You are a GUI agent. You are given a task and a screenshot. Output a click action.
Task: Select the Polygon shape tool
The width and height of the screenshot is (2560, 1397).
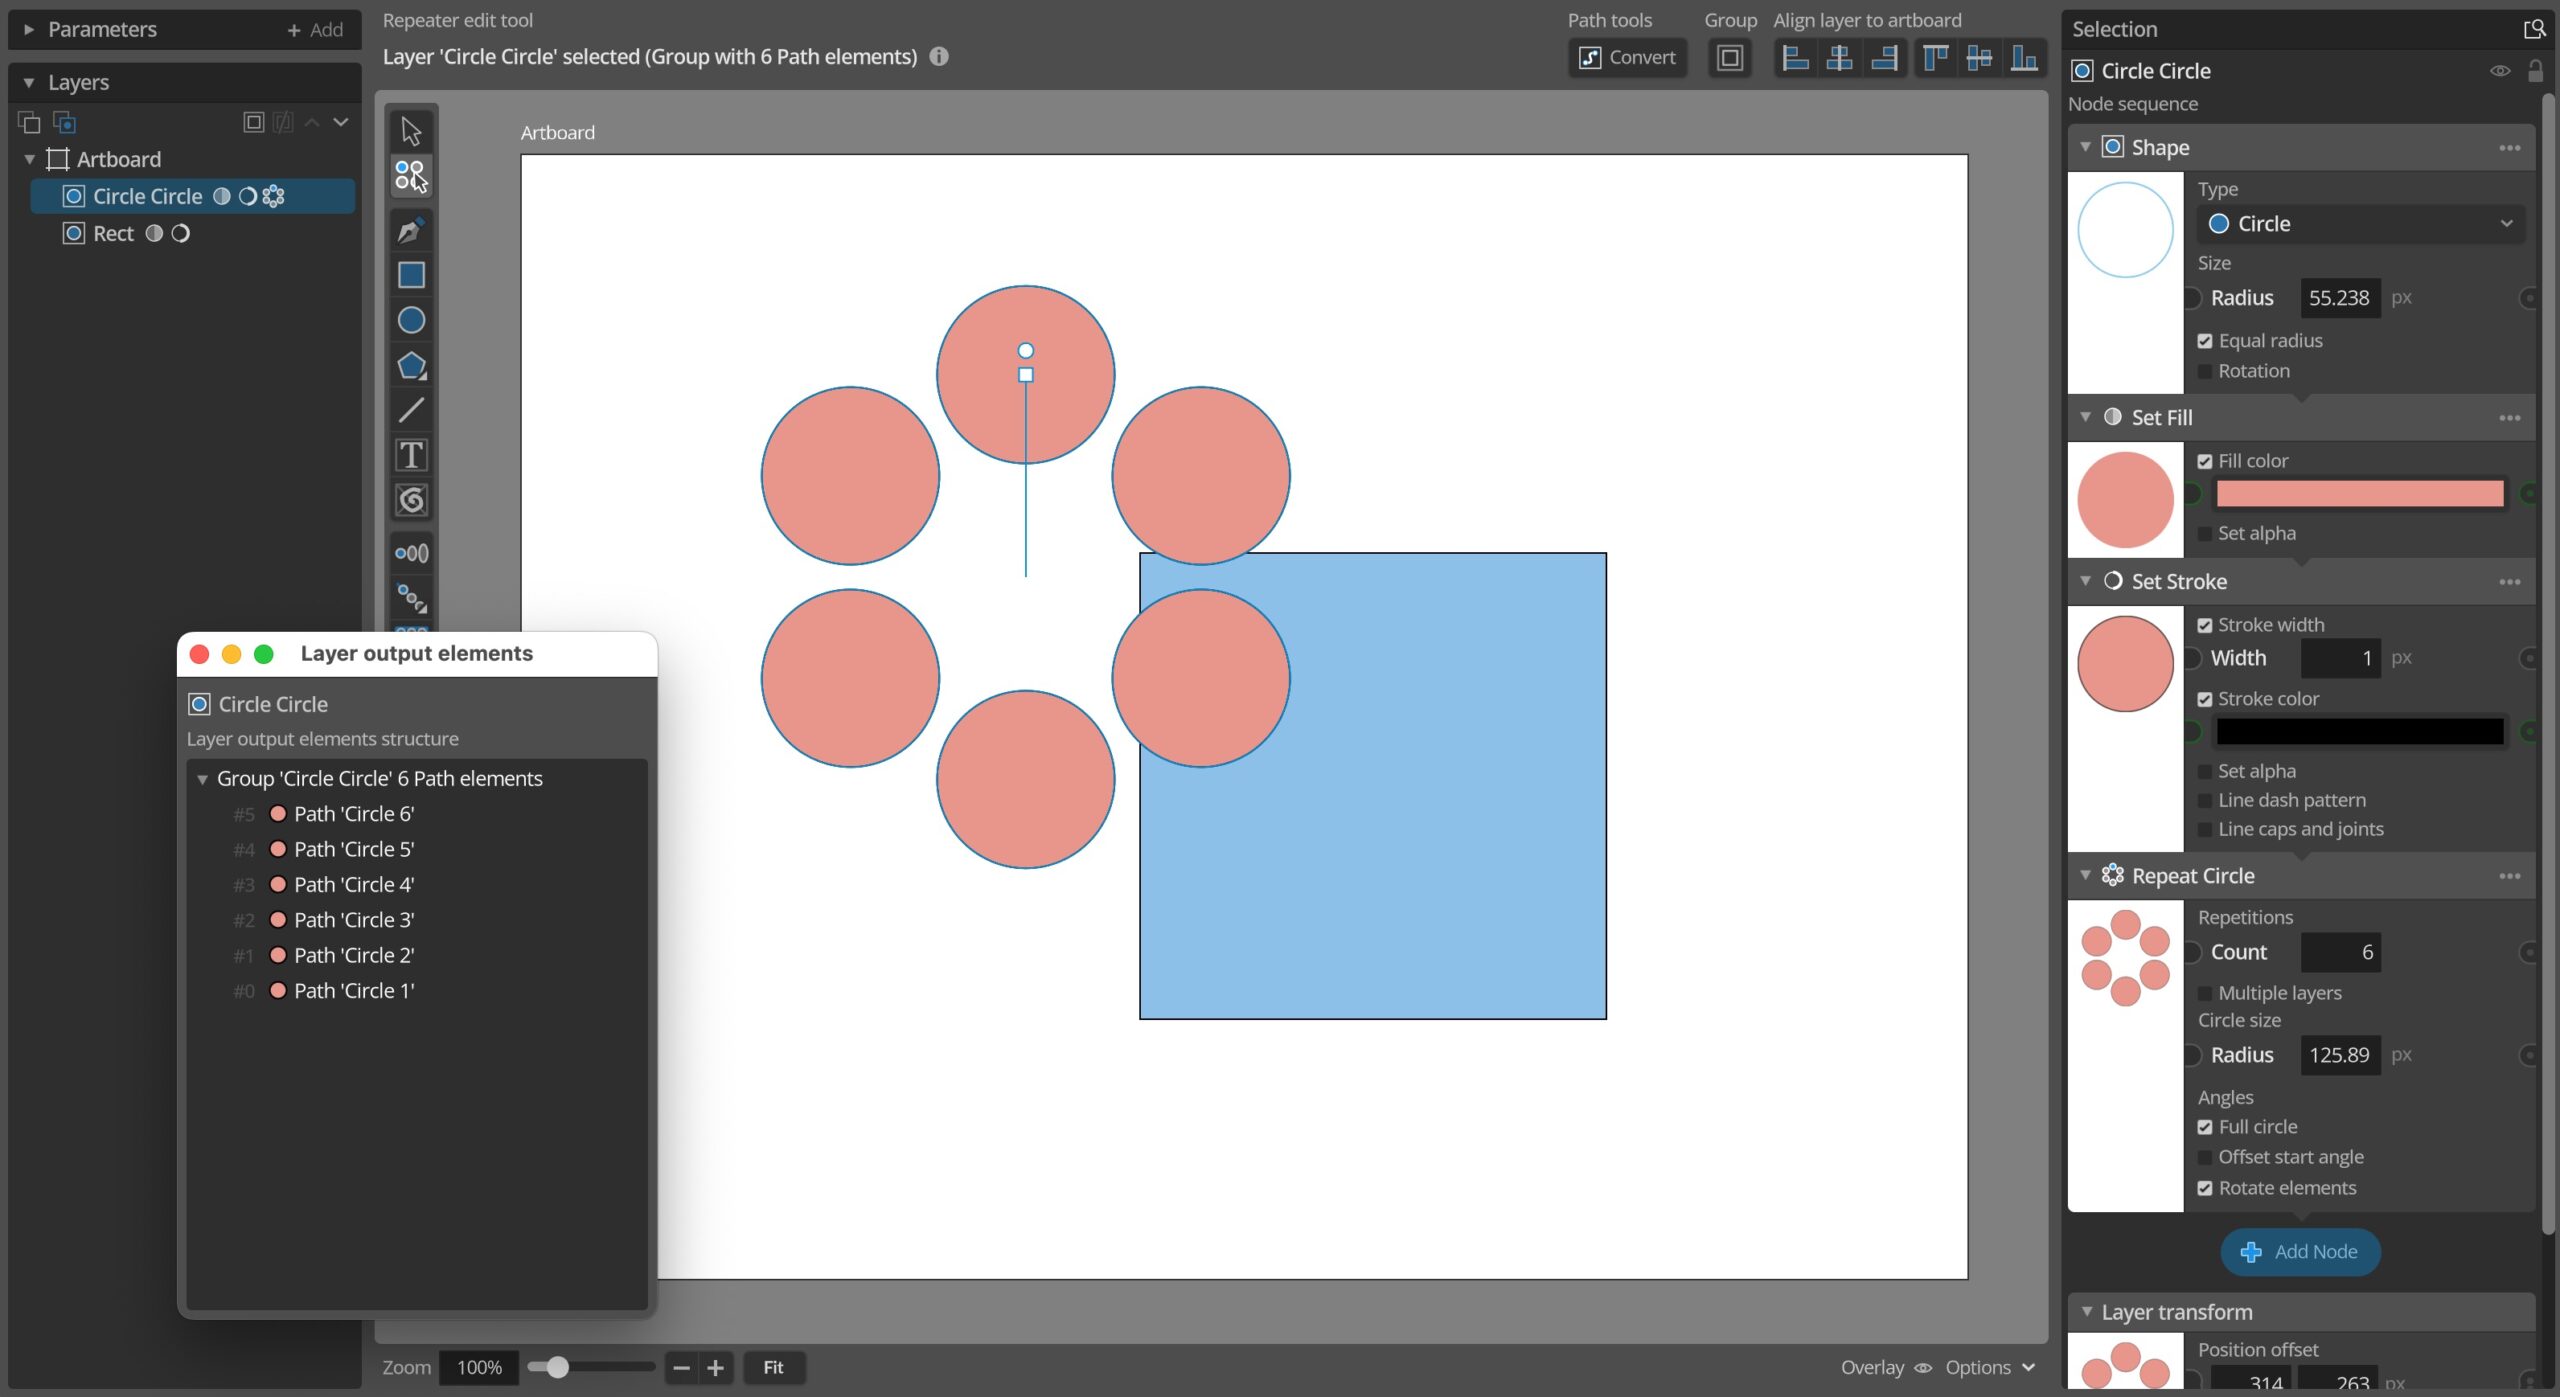click(x=410, y=365)
